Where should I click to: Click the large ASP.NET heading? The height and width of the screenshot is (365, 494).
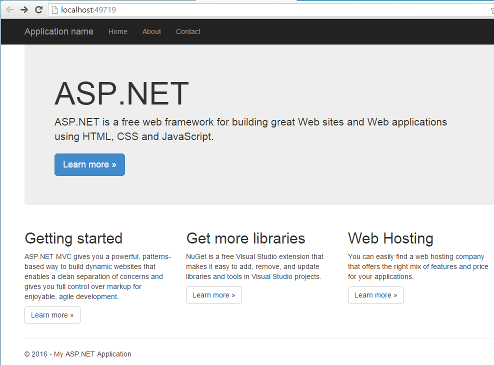[x=122, y=94]
